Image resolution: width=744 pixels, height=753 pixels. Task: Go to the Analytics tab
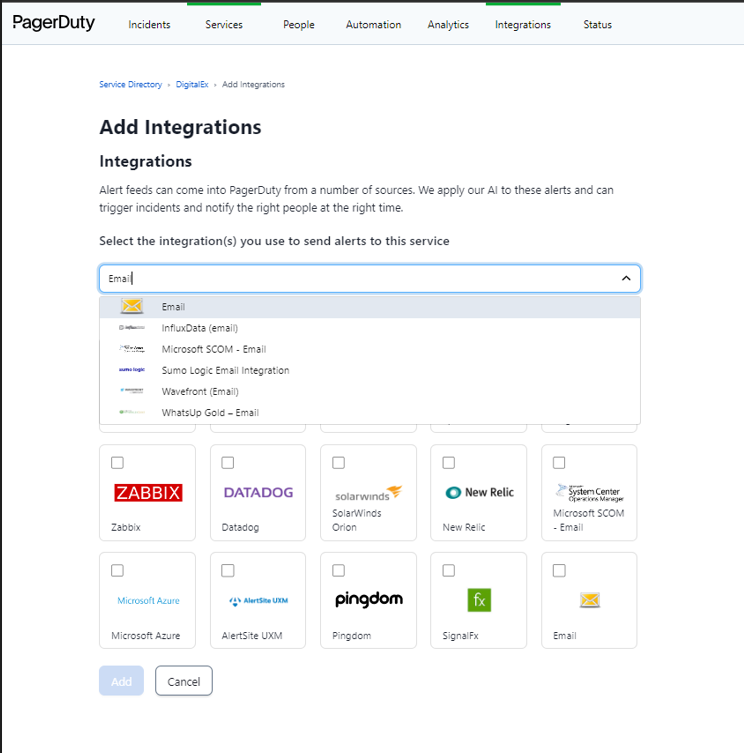[x=448, y=25]
